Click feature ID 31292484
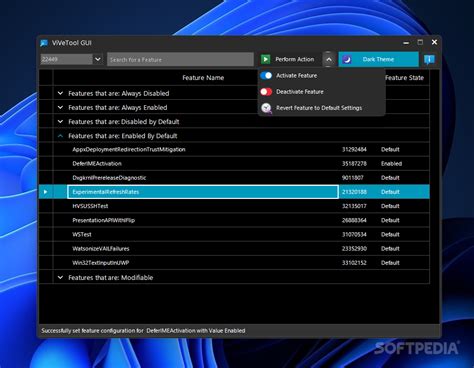The height and width of the screenshot is (368, 474). [354, 149]
